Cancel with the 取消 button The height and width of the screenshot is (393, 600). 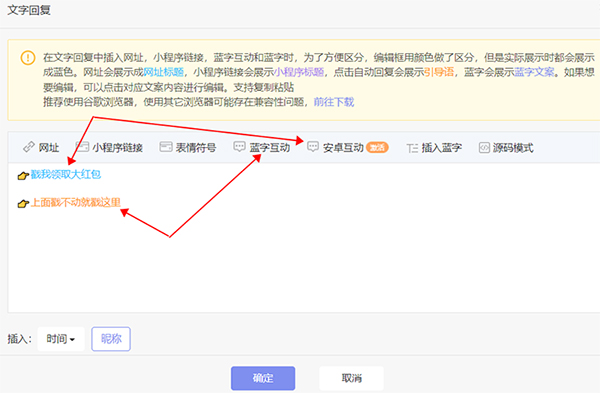(351, 378)
